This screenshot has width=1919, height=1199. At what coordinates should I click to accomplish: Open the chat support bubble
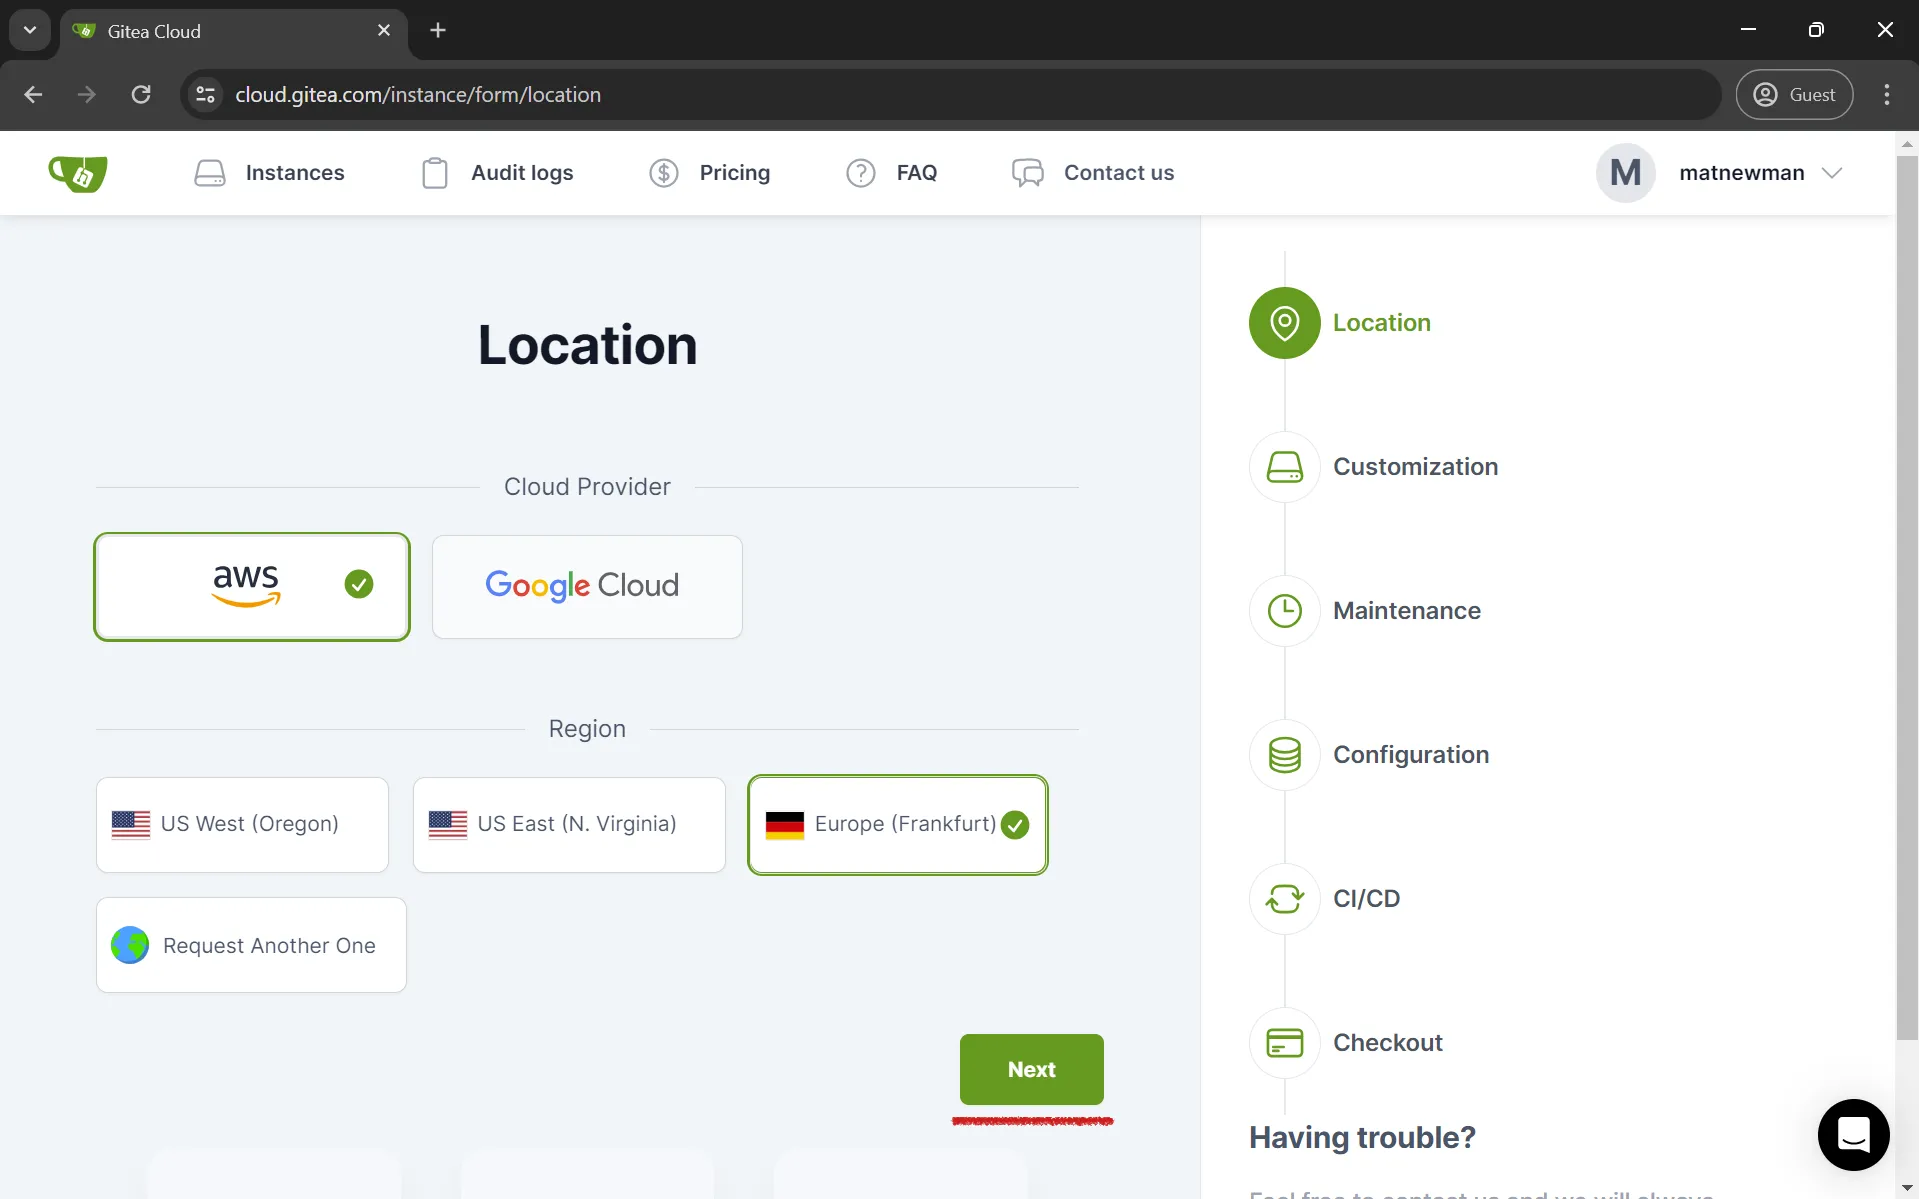(1852, 1135)
